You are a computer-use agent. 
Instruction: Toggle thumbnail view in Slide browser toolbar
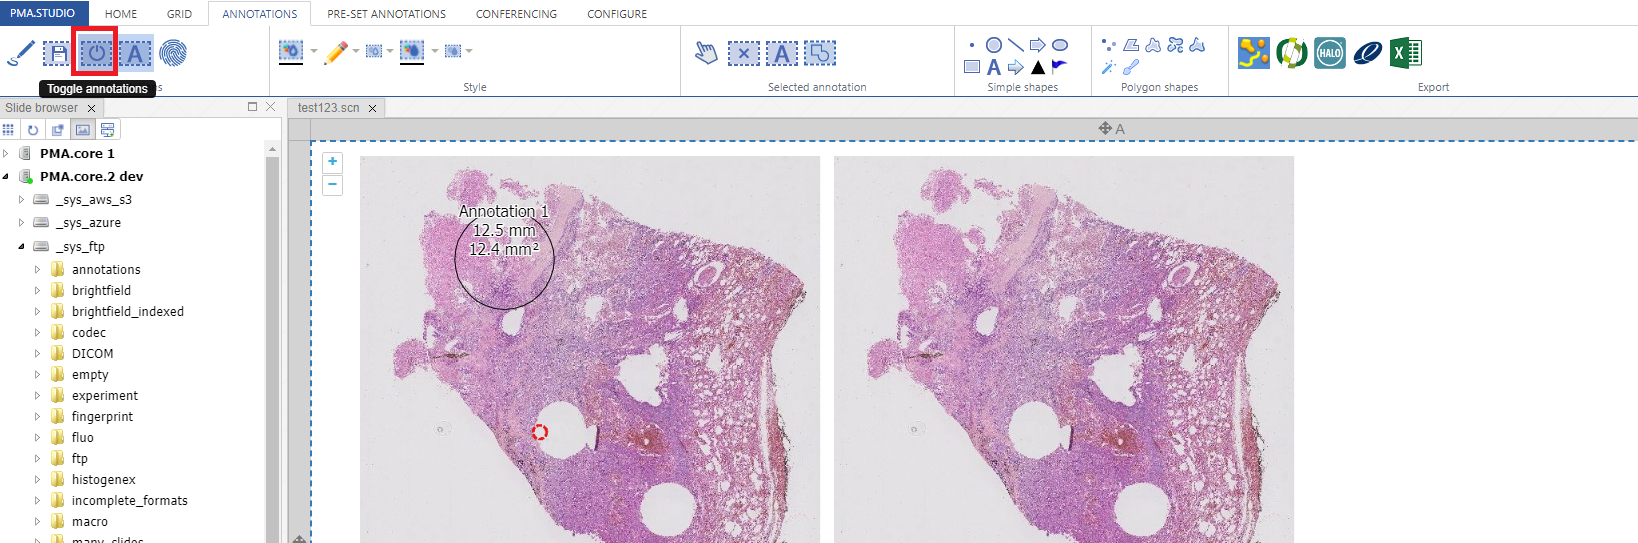coord(83,130)
